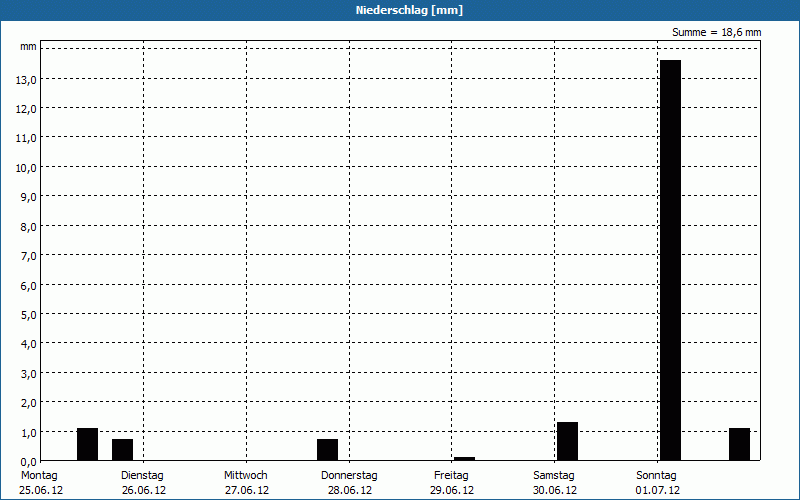Click the 13,0 y-axis value
The width and height of the screenshot is (800, 500).
[26, 80]
